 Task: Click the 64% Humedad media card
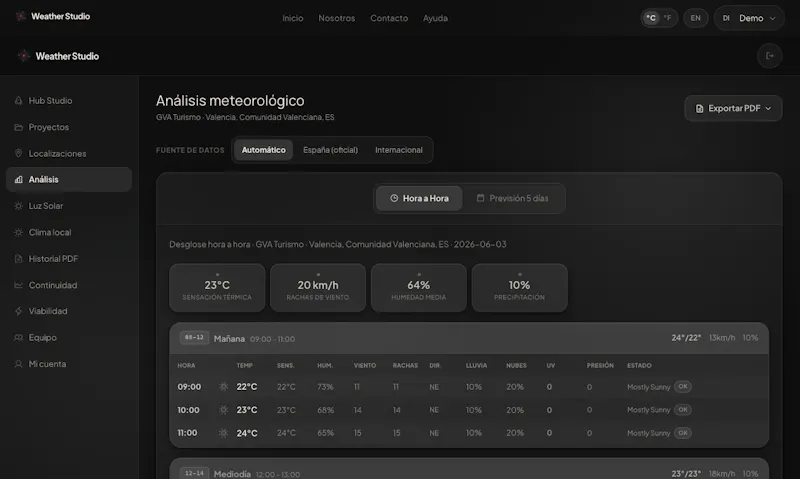(x=419, y=288)
